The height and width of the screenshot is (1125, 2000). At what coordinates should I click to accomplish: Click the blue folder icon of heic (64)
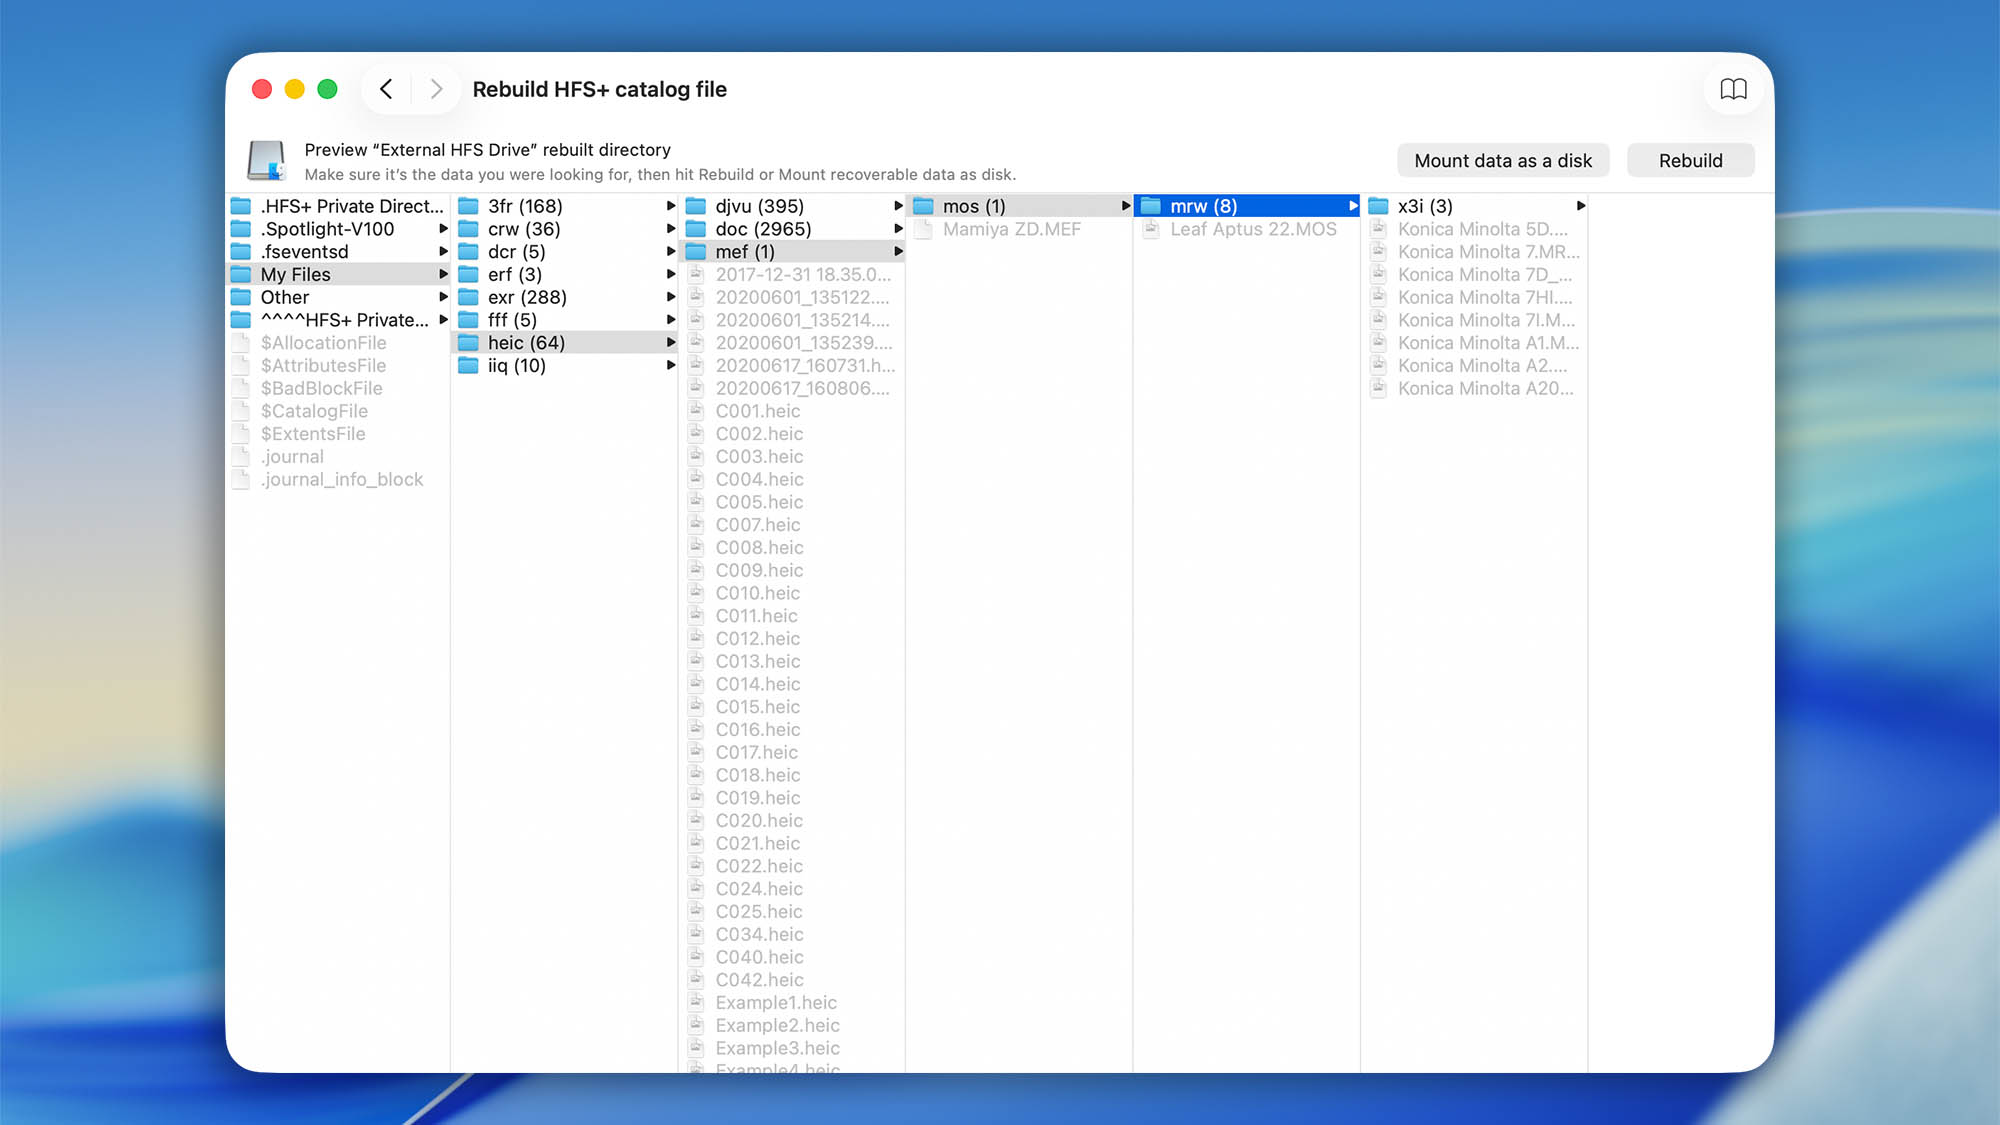470,342
